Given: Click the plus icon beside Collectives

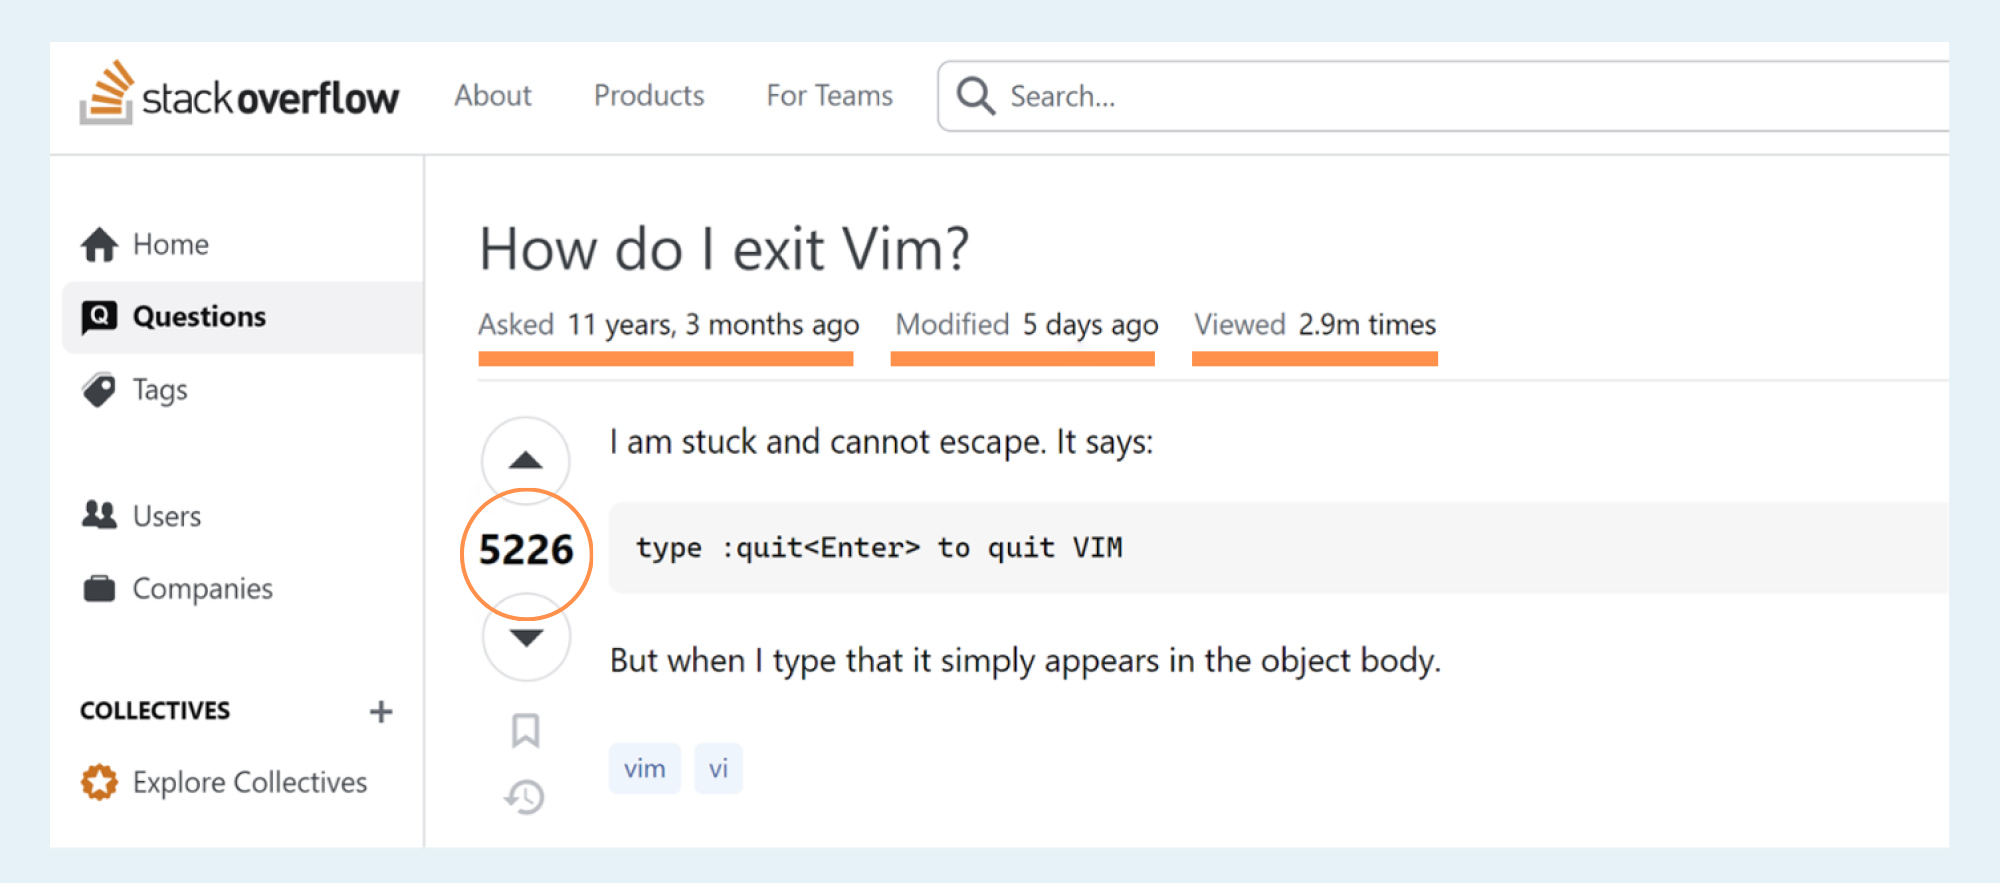Looking at the screenshot, I should click(380, 711).
